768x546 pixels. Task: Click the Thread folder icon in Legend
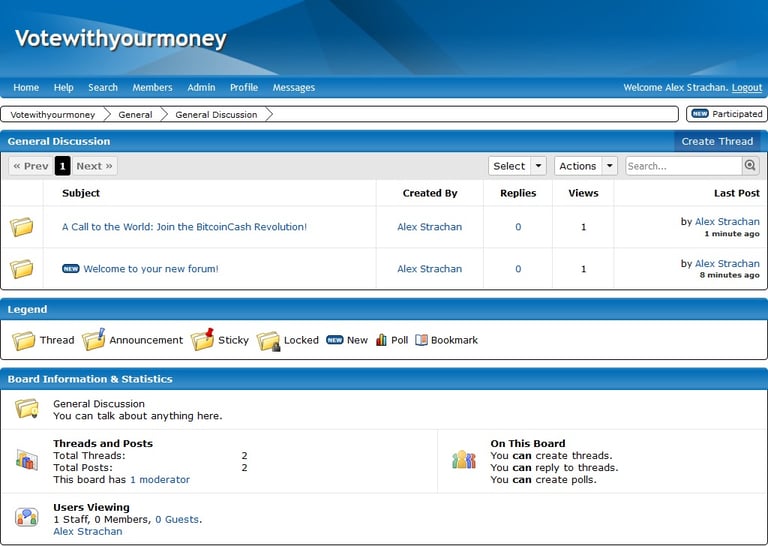pos(24,340)
